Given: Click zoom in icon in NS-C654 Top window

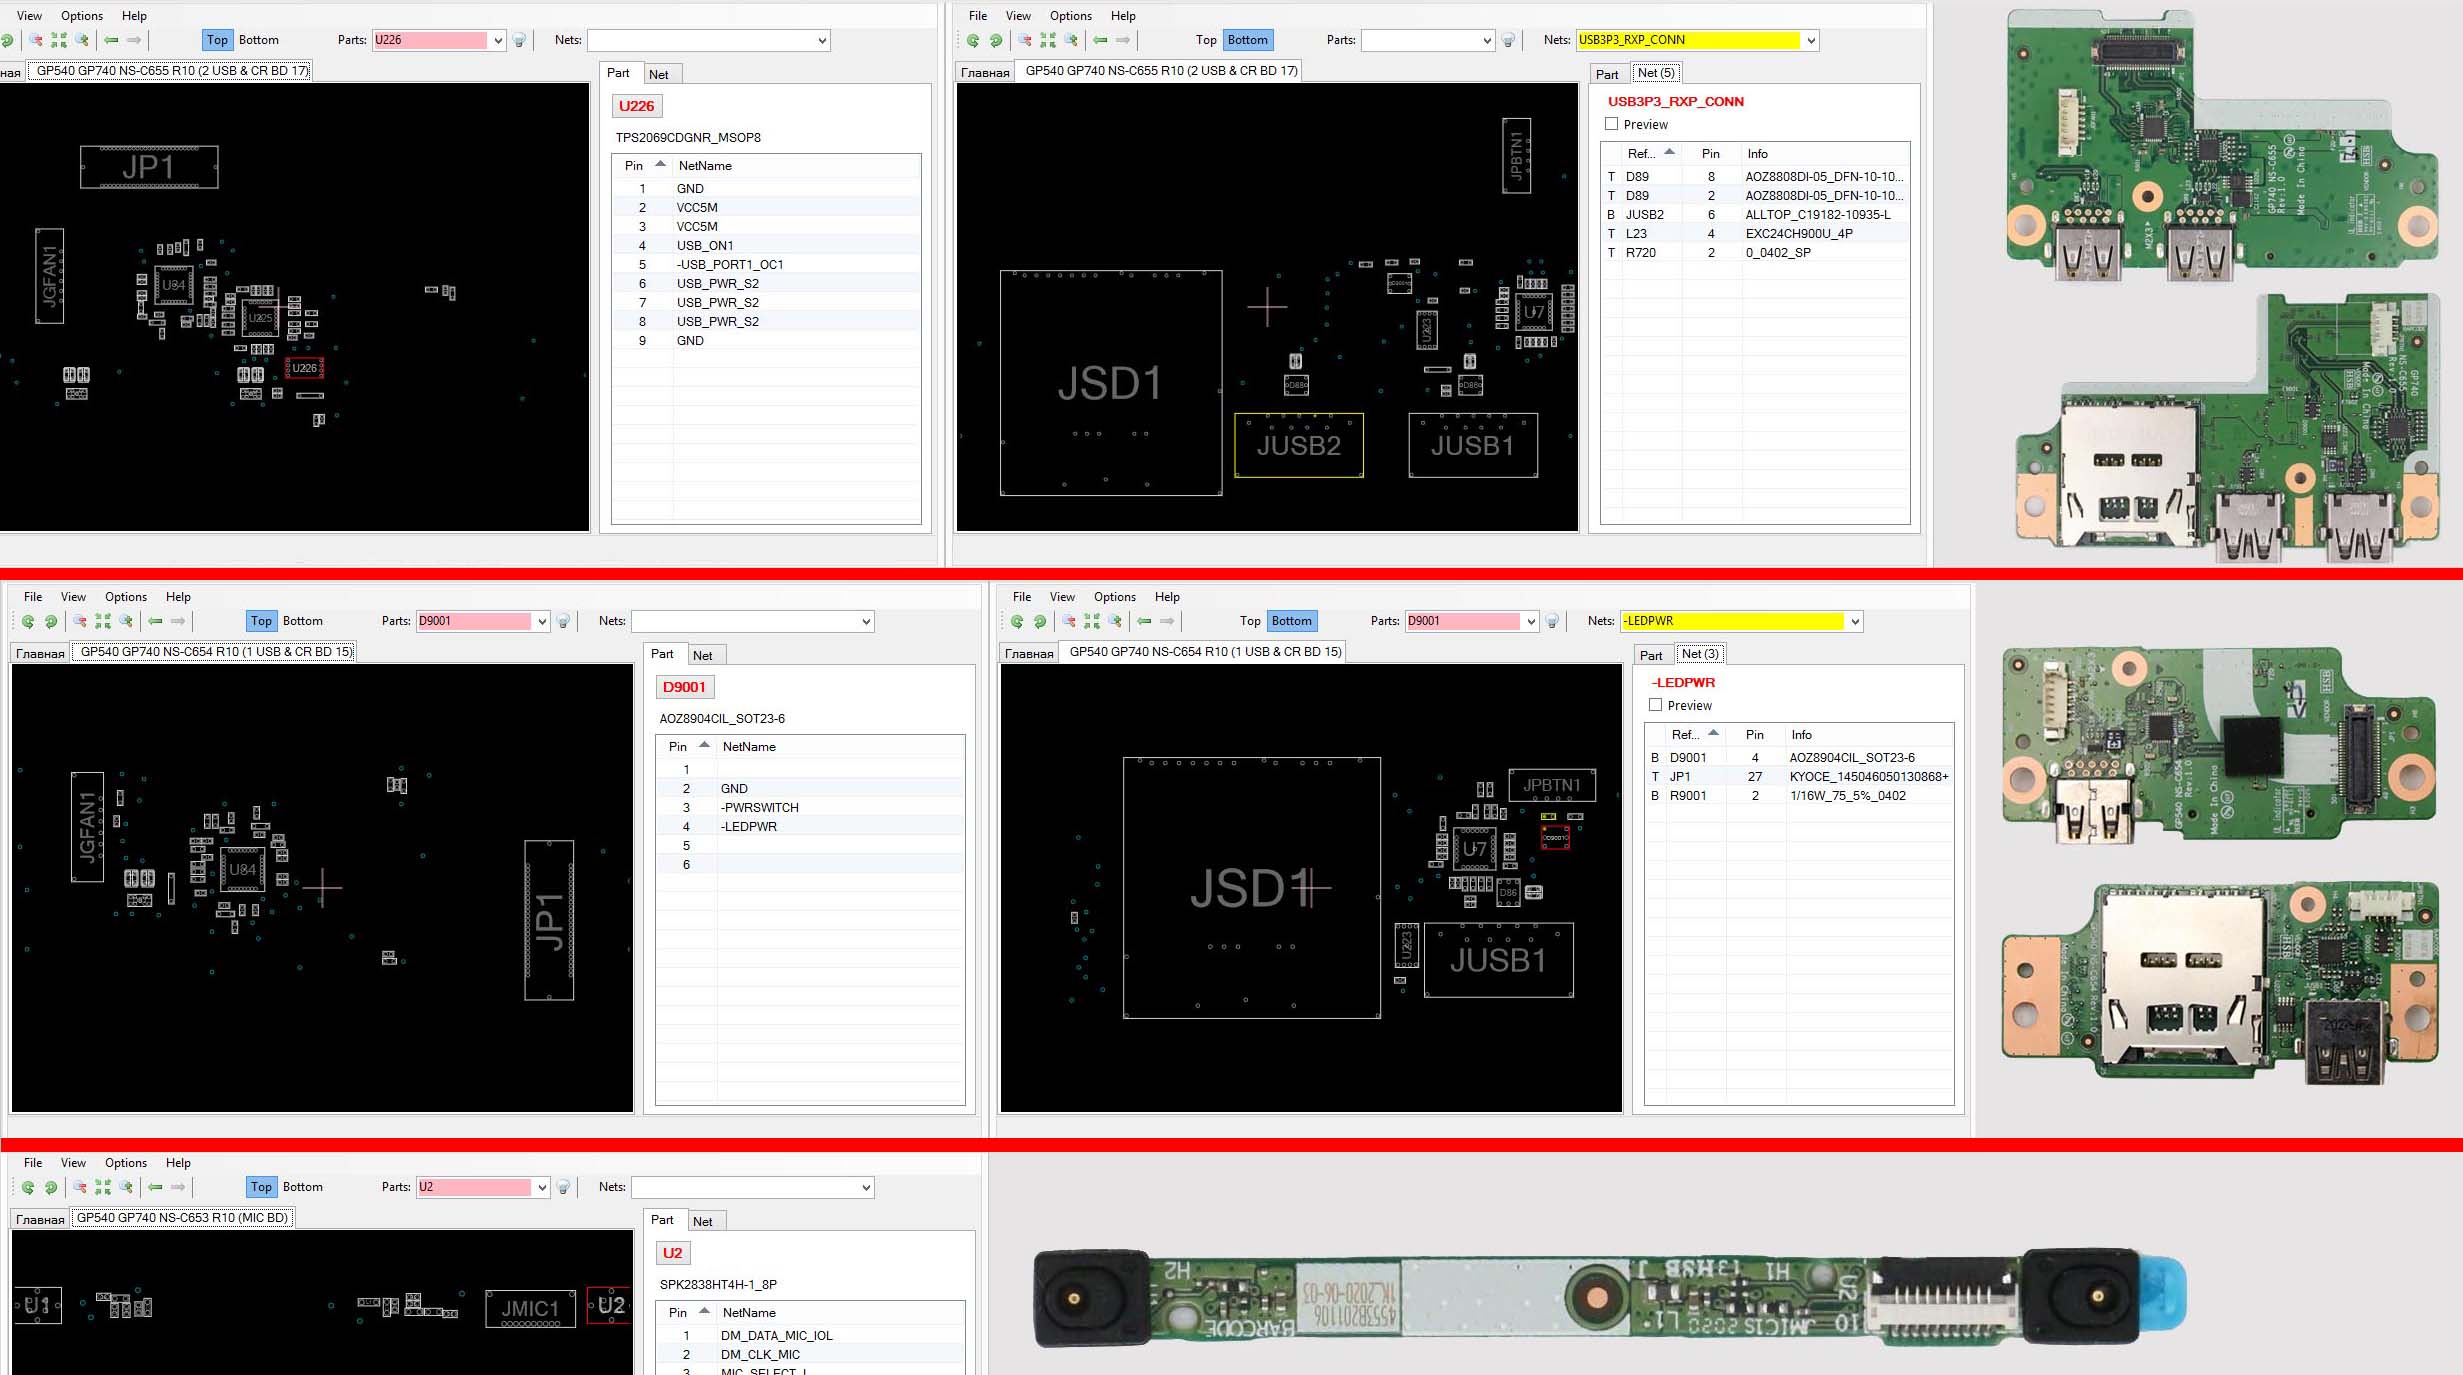Looking at the screenshot, I should 126,621.
